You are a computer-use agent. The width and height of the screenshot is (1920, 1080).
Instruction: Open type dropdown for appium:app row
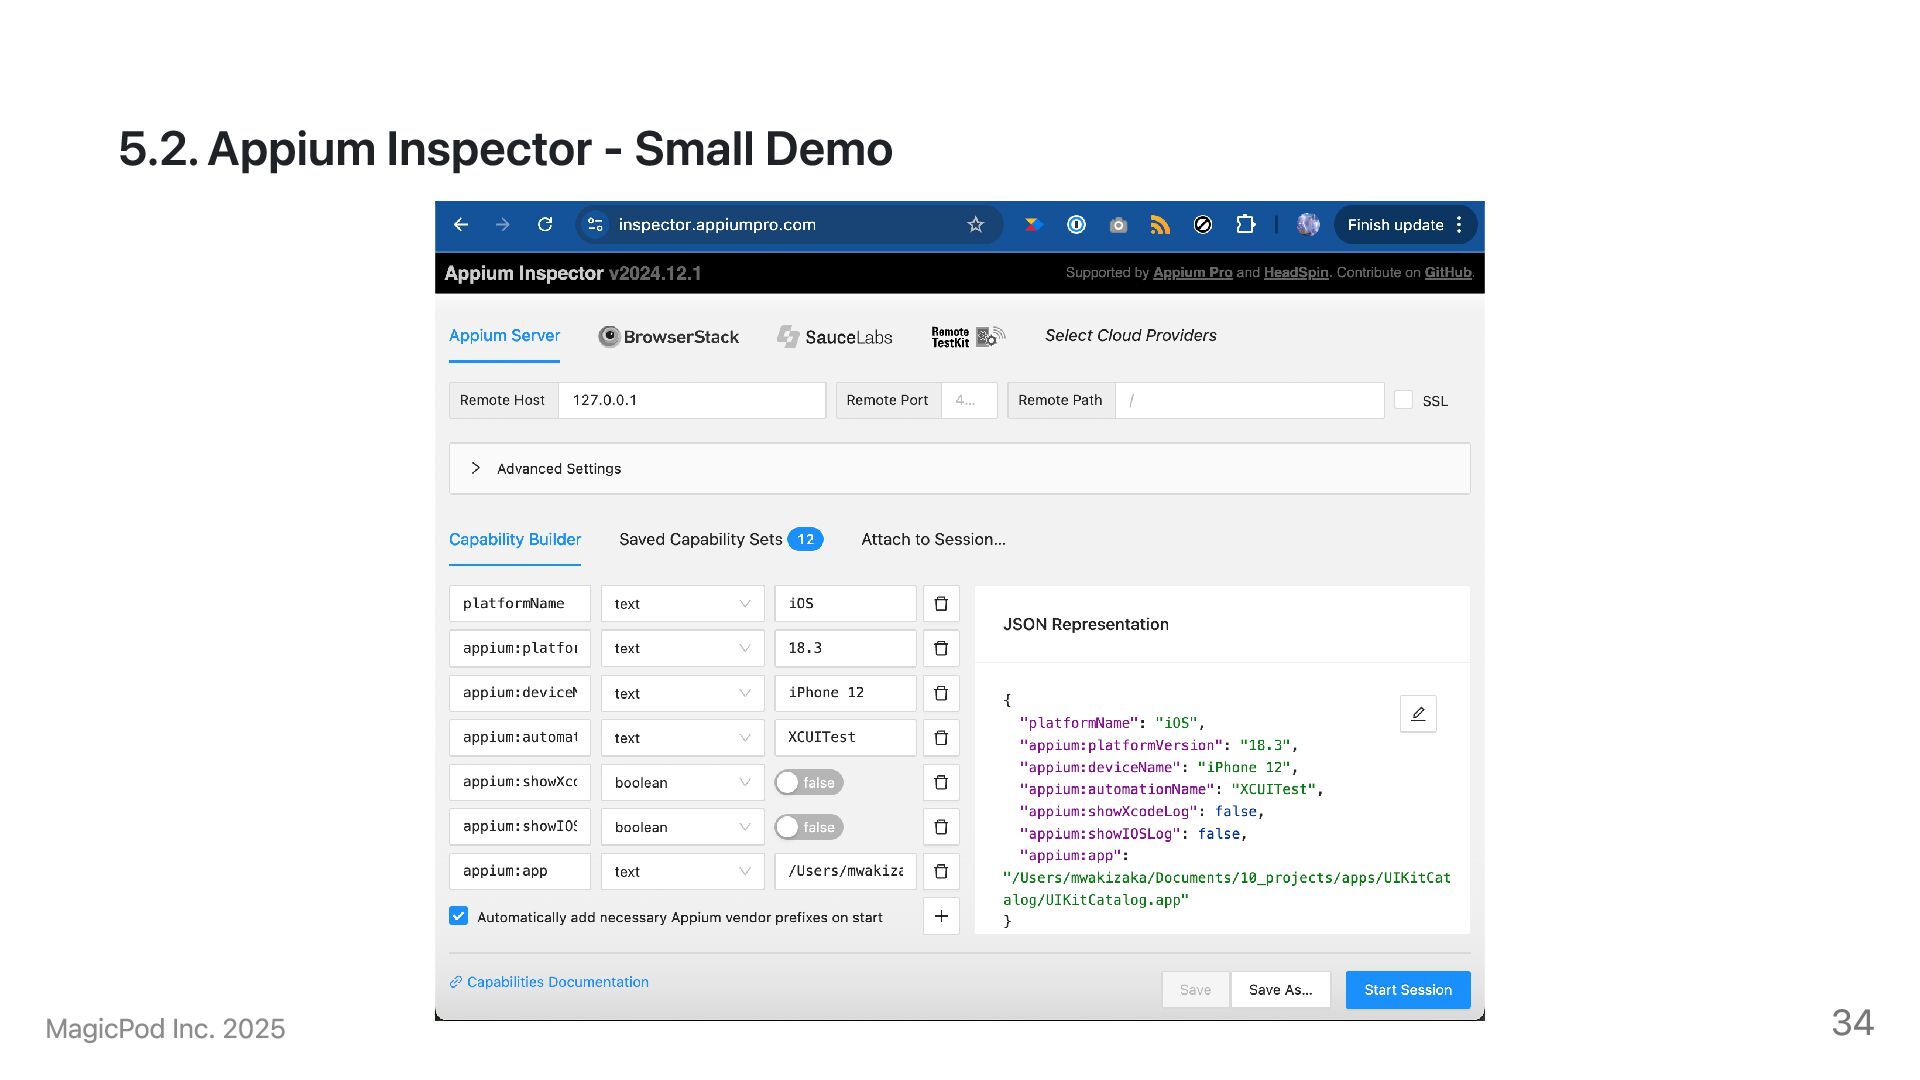point(682,871)
